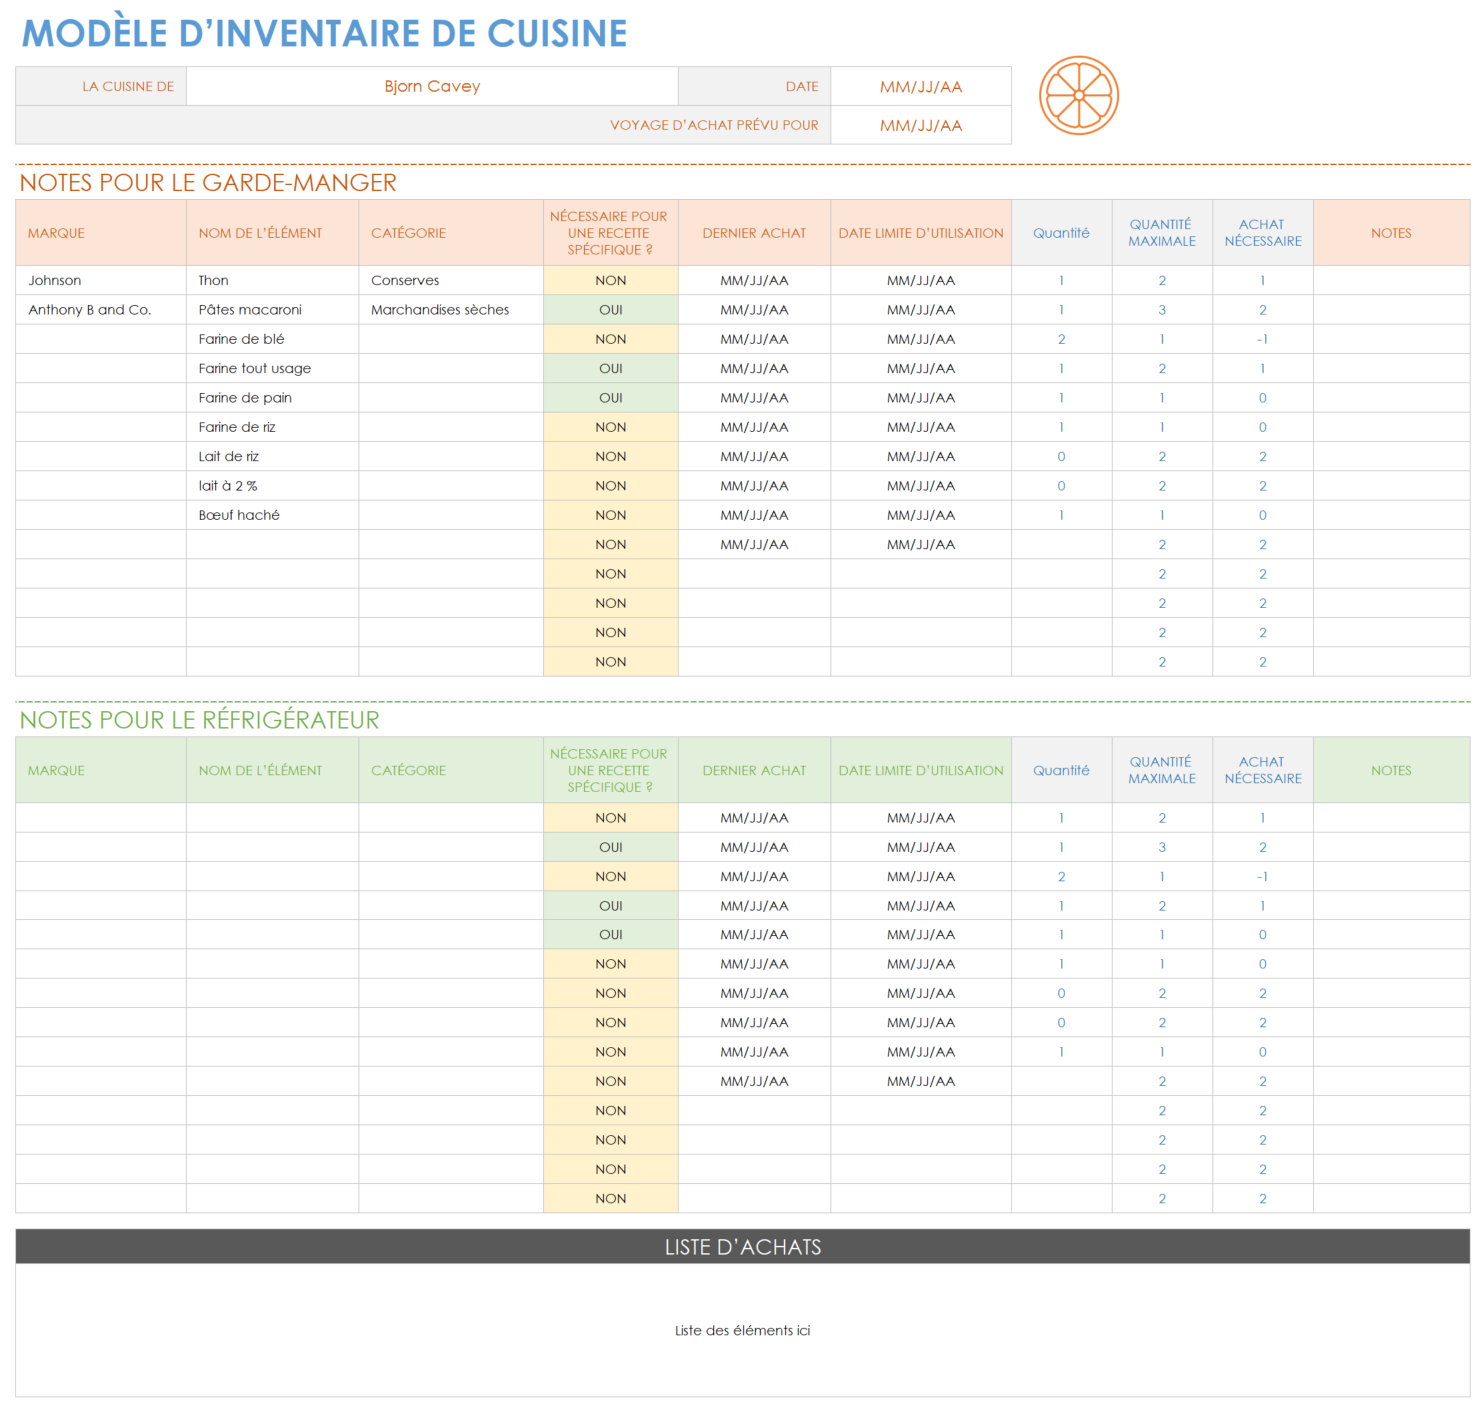Click the 'Thon' item cell
This screenshot has width=1484, height=1403.
(x=272, y=280)
